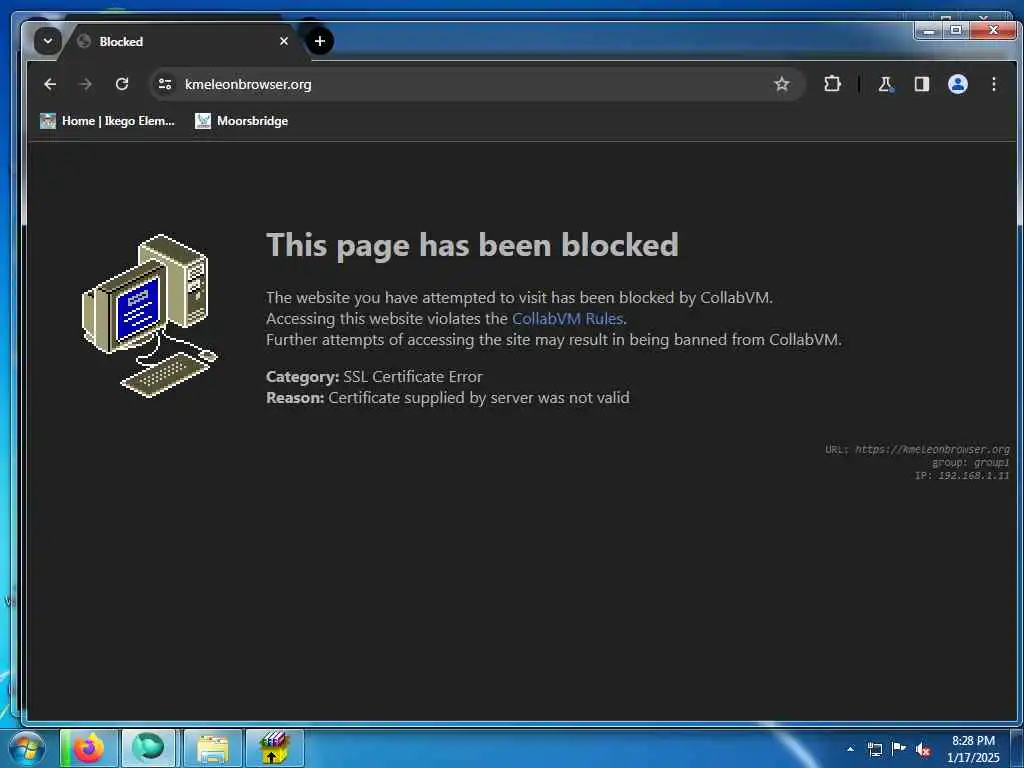Click the 'SSL Certificate Error' category text
The height and width of the screenshot is (768, 1024).
(413, 377)
